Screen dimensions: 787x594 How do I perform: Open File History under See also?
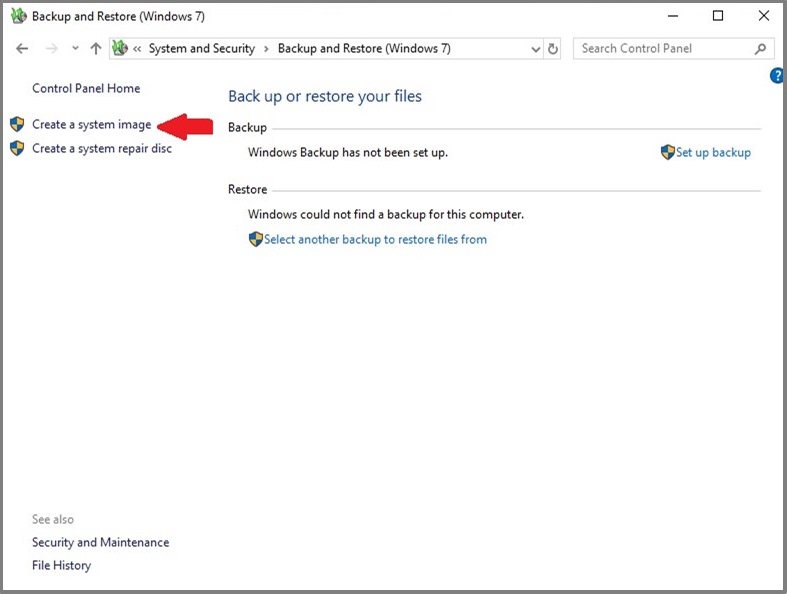click(x=61, y=566)
